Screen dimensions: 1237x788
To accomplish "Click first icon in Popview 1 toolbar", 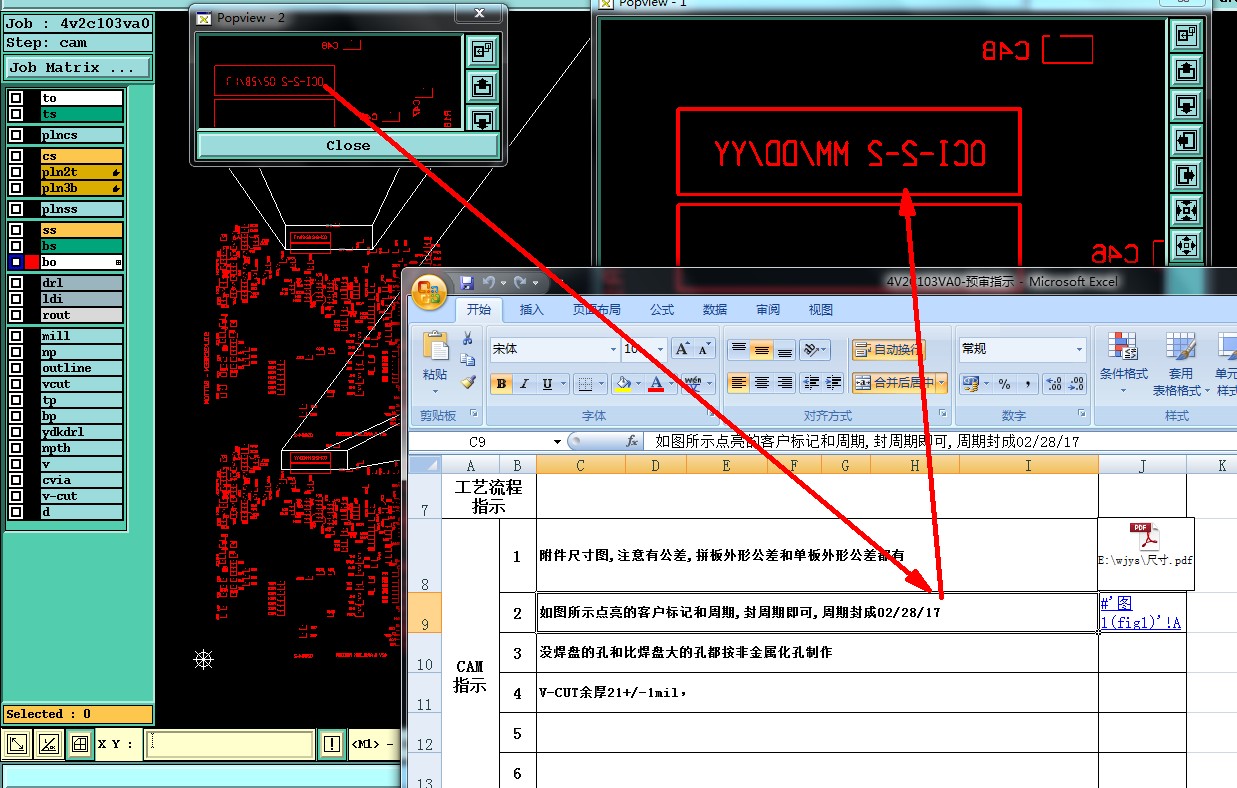I will [1186, 36].
